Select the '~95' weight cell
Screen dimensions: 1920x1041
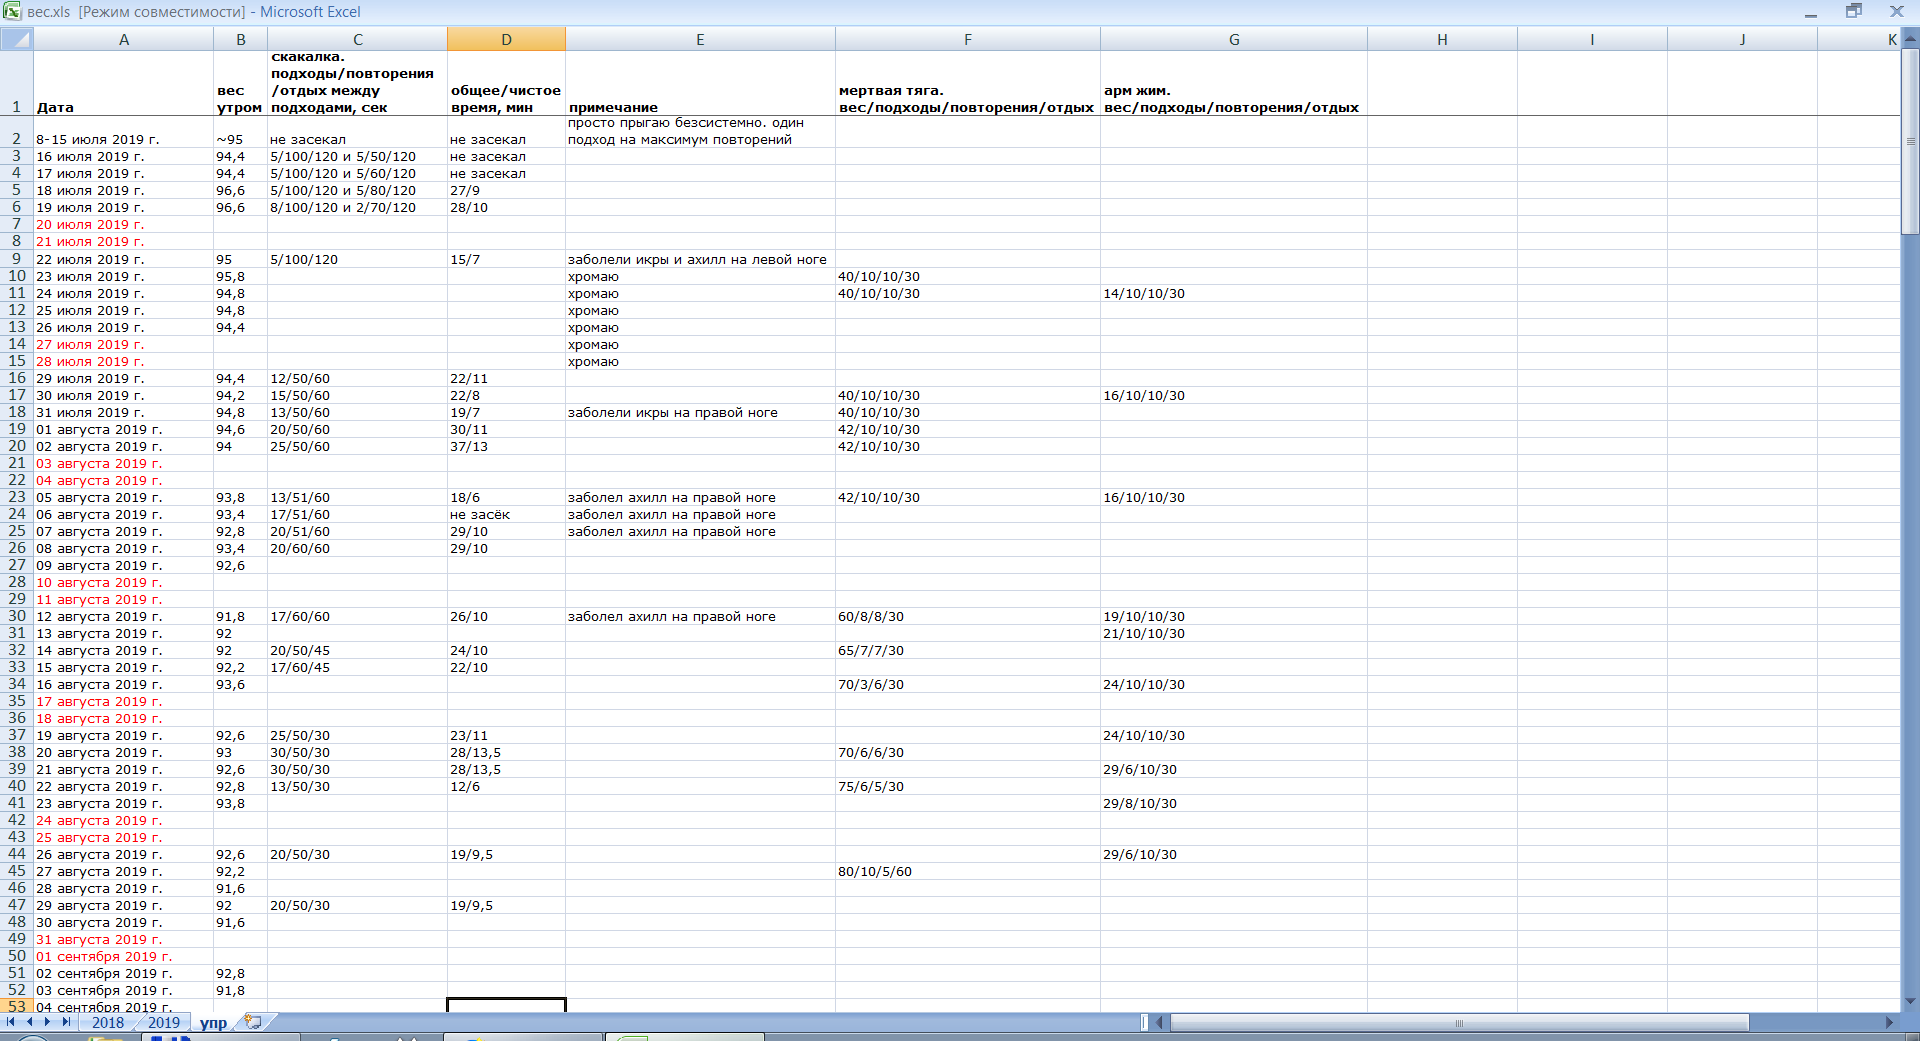[x=241, y=132]
